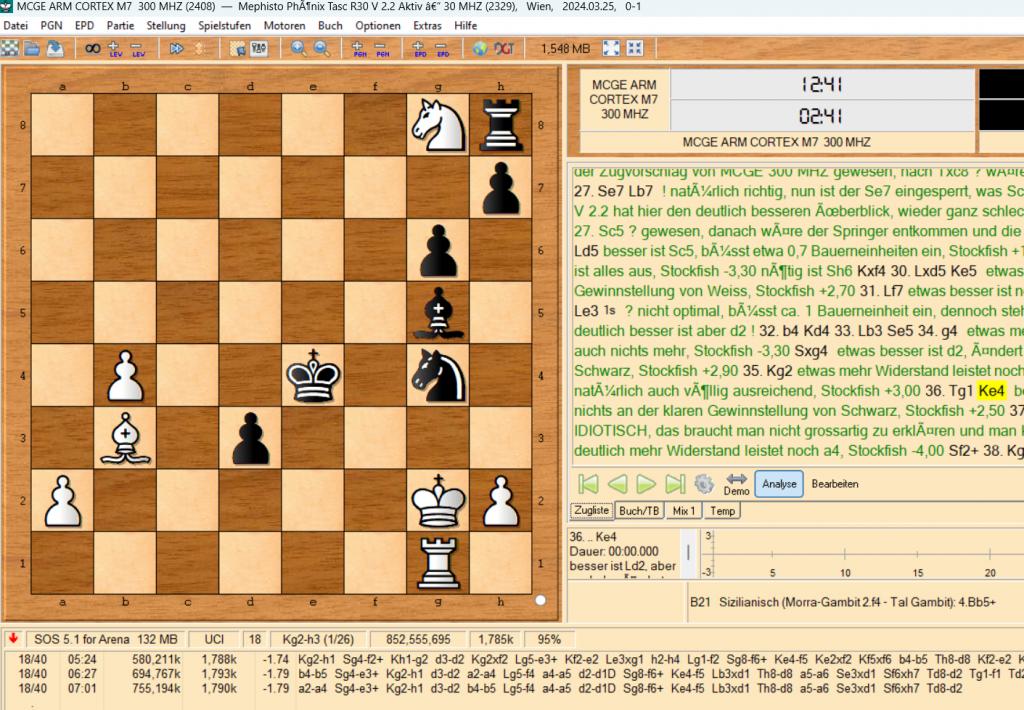This screenshot has width=1024, height=710.
Task: Toggle the Analyse button
Action: [x=779, y=484]
